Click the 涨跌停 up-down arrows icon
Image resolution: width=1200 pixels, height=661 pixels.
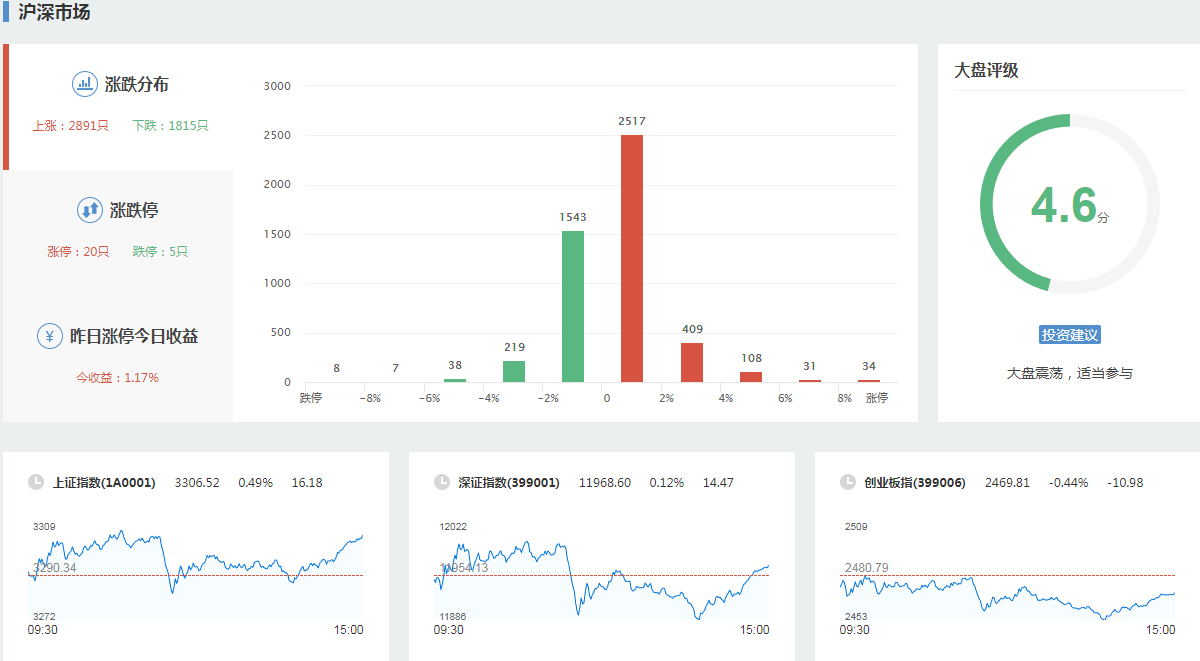(90, 210)
